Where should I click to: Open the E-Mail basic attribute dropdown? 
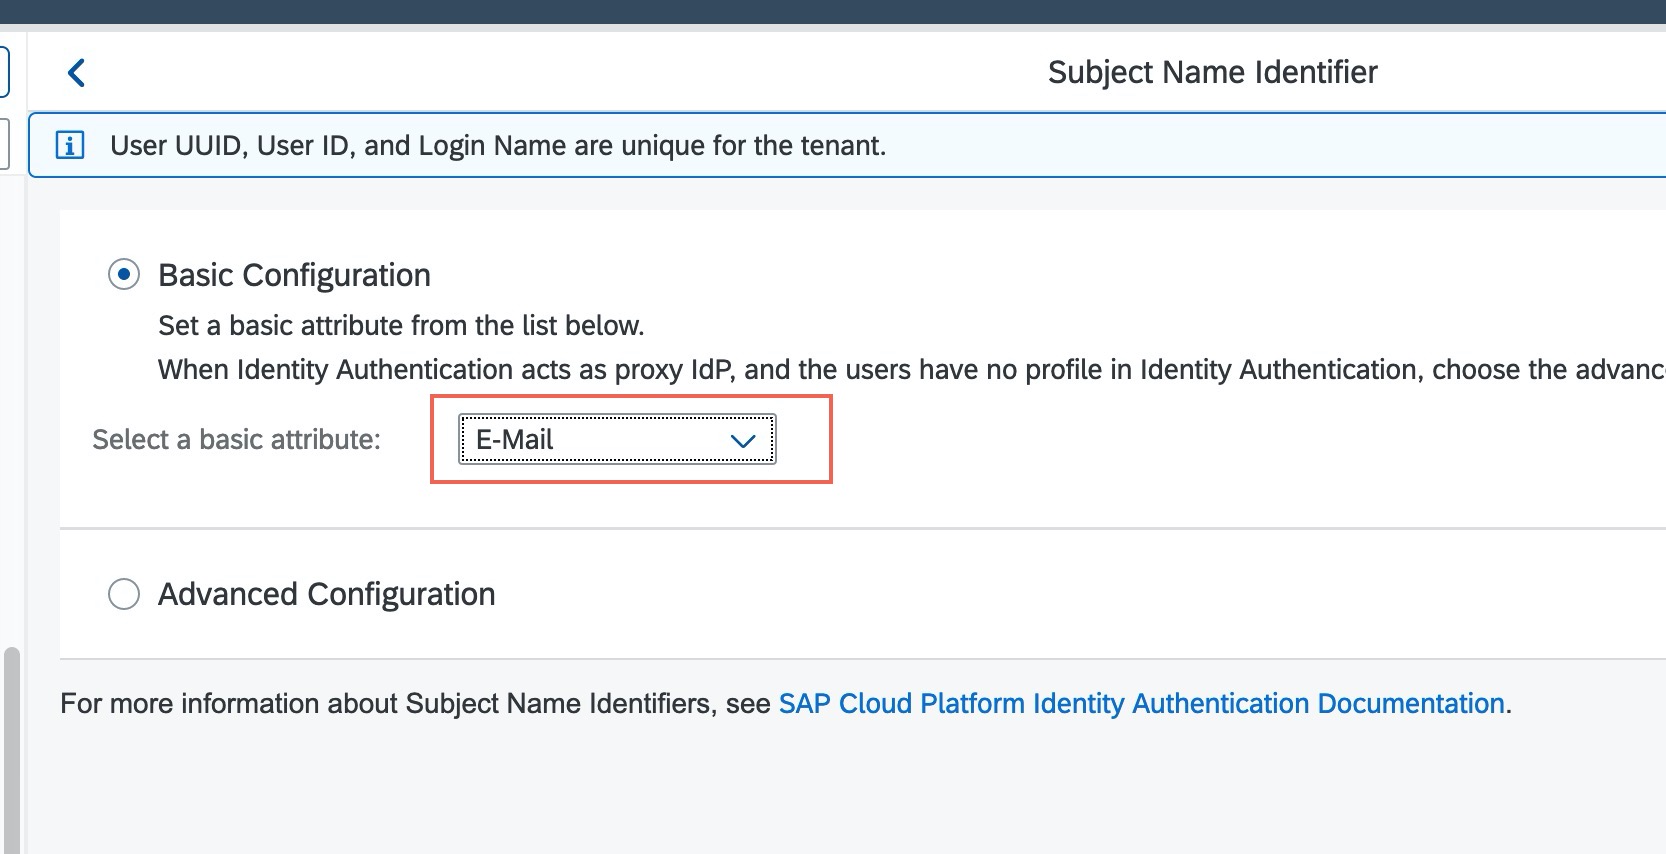(616, 440)
